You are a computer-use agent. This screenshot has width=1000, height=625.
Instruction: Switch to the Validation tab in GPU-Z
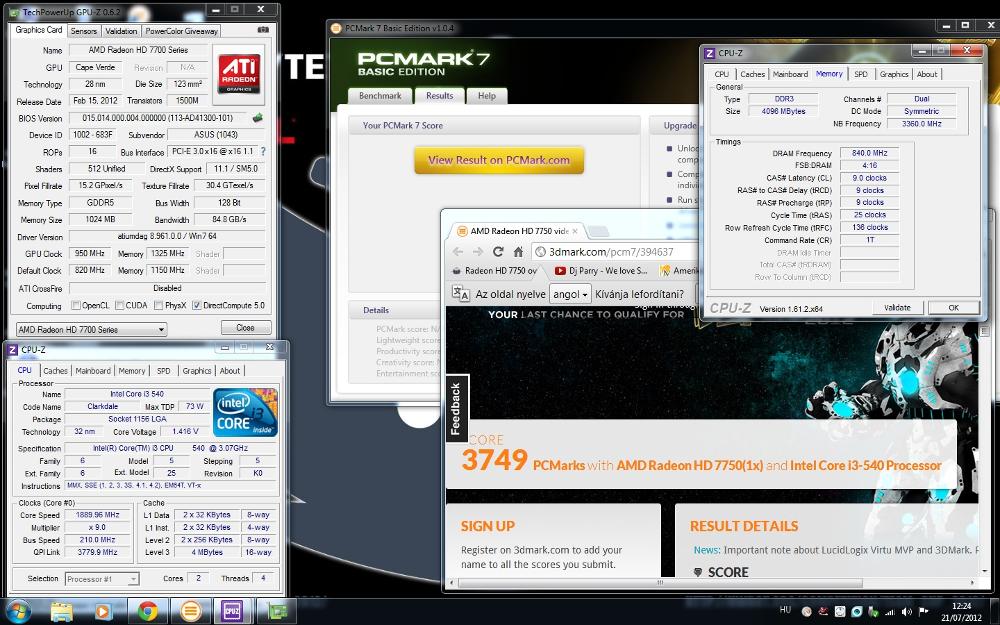point(121,31)
